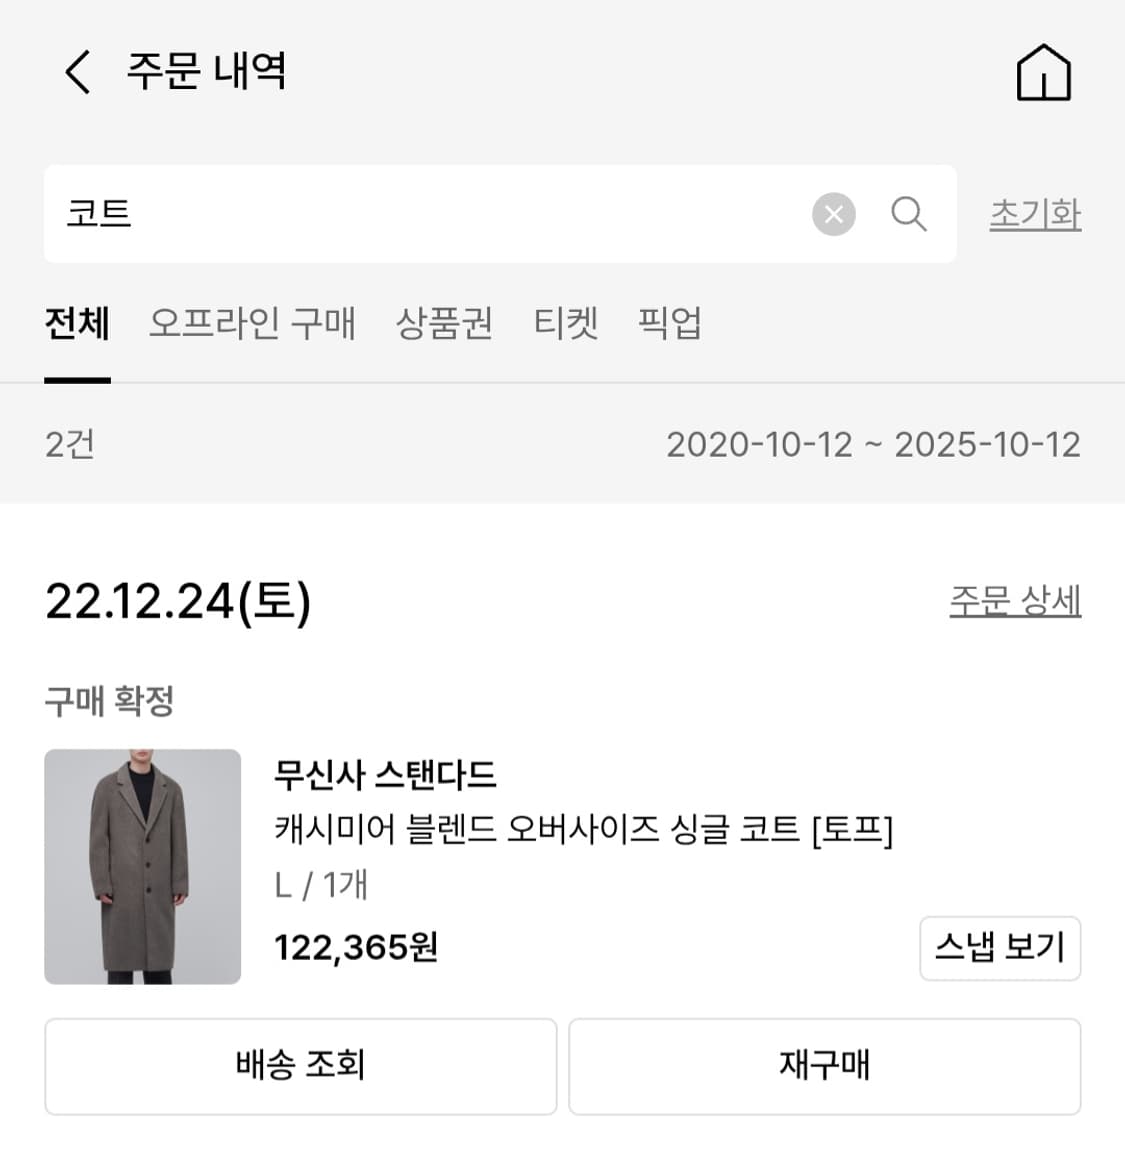Select the 픽업 tab
The height and width of the screenshot is (1168, 1125).
coord(669,324)
